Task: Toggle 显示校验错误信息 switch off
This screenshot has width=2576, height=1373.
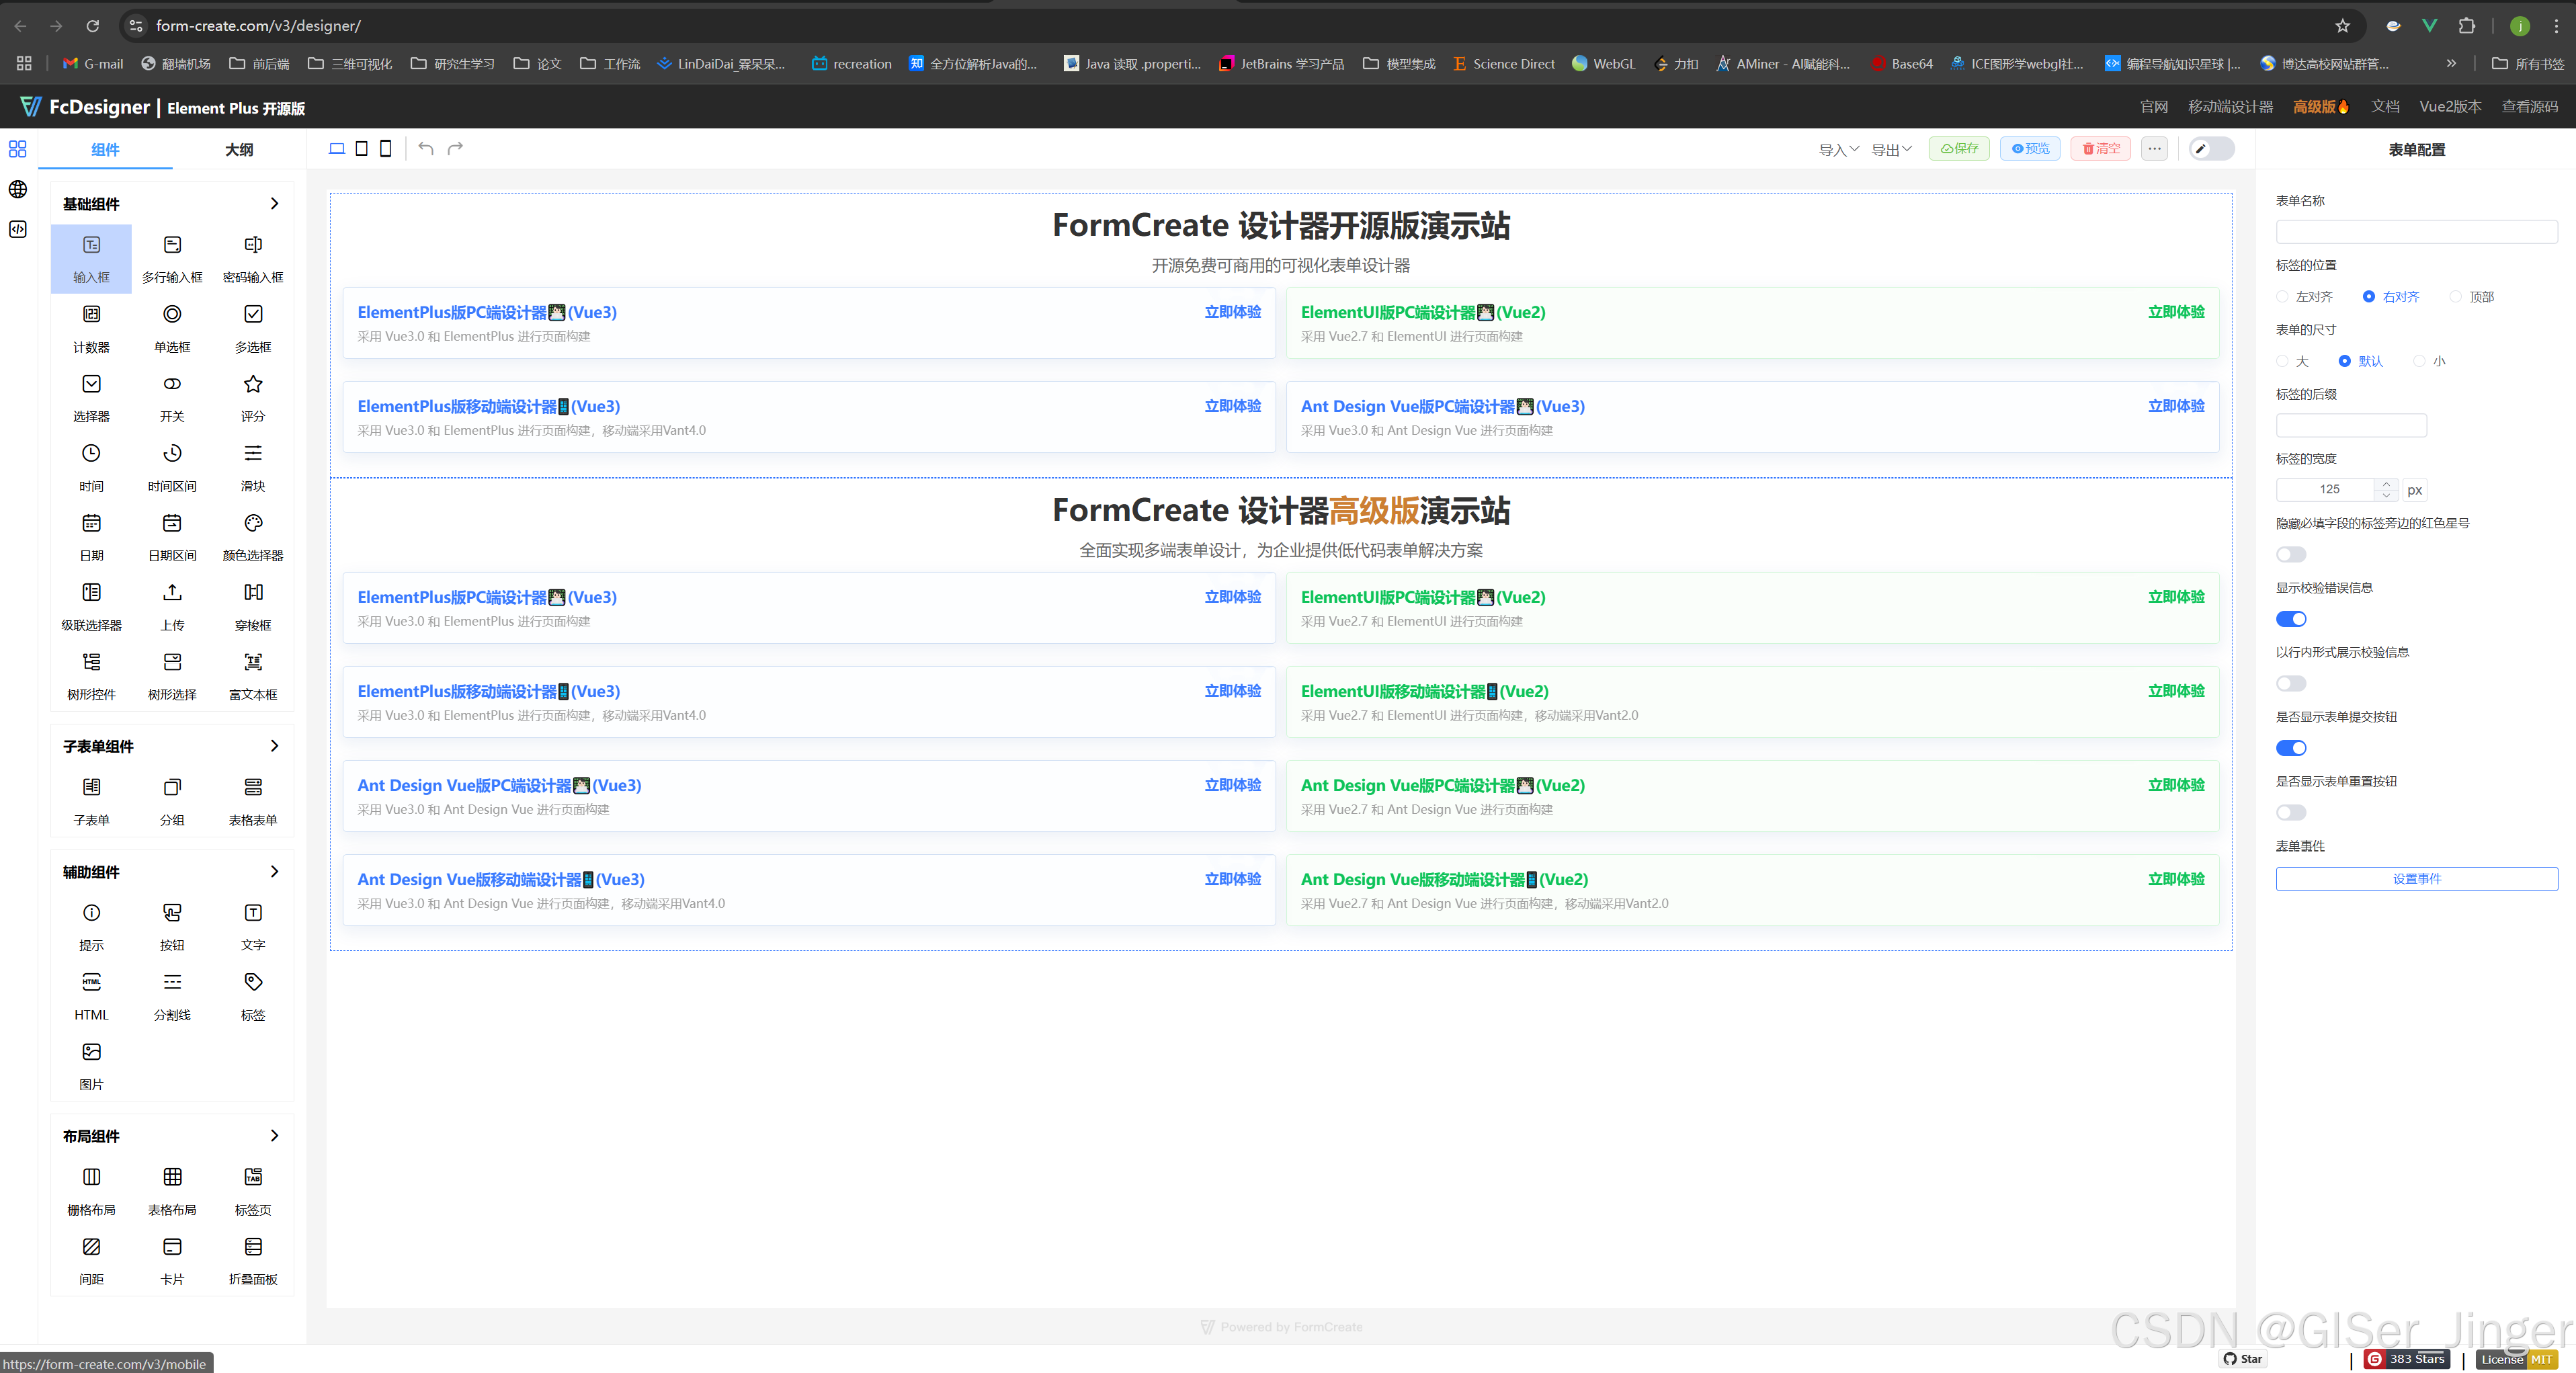Action: (2290, 619)
